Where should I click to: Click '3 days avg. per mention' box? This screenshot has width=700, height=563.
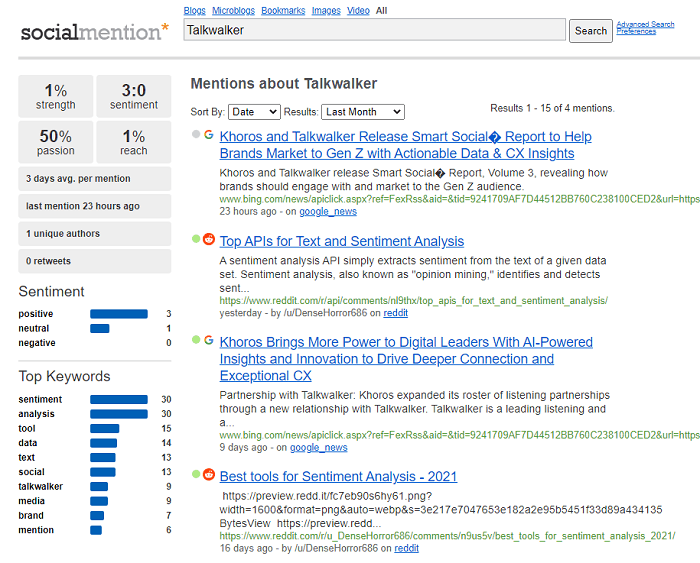coord(95,179)
